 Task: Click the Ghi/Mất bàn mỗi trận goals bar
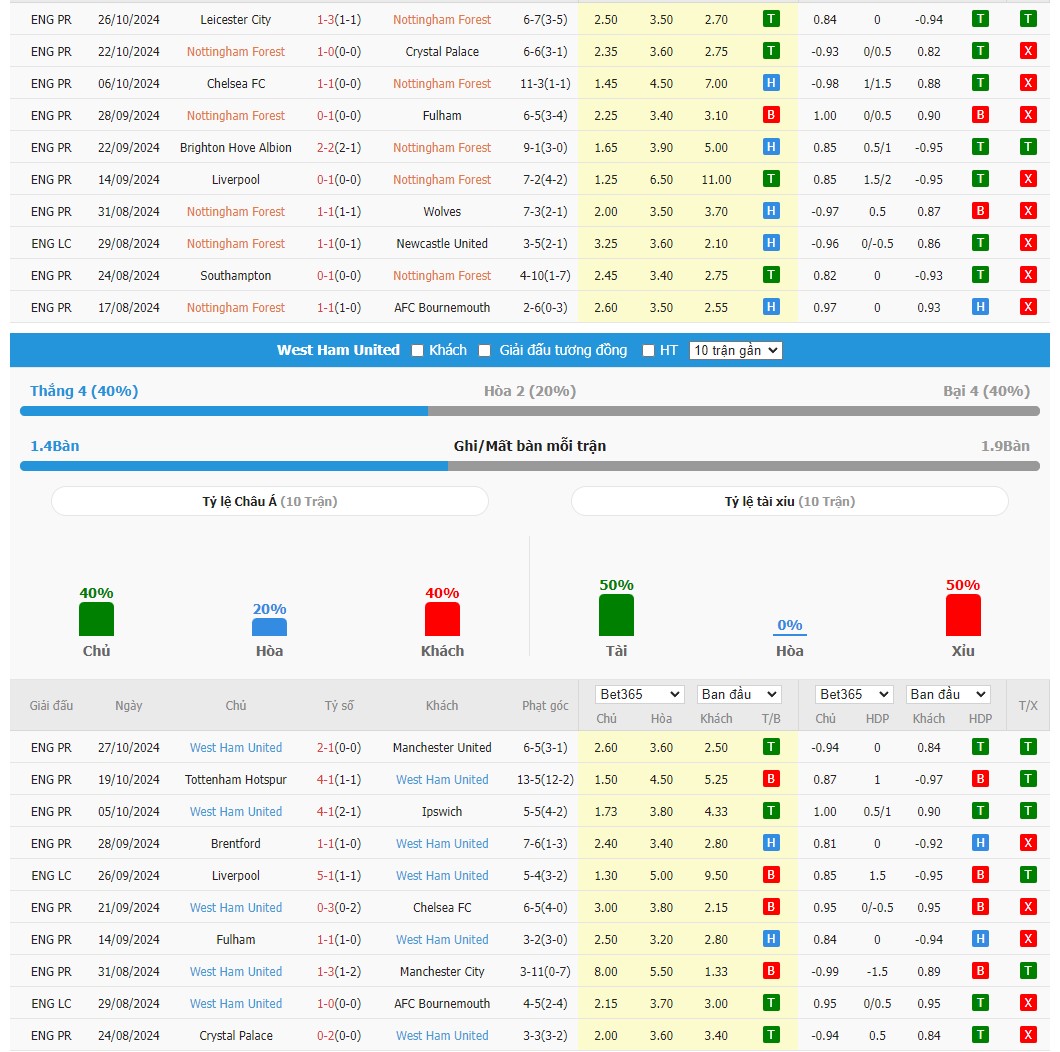click(x=530, y=466)
